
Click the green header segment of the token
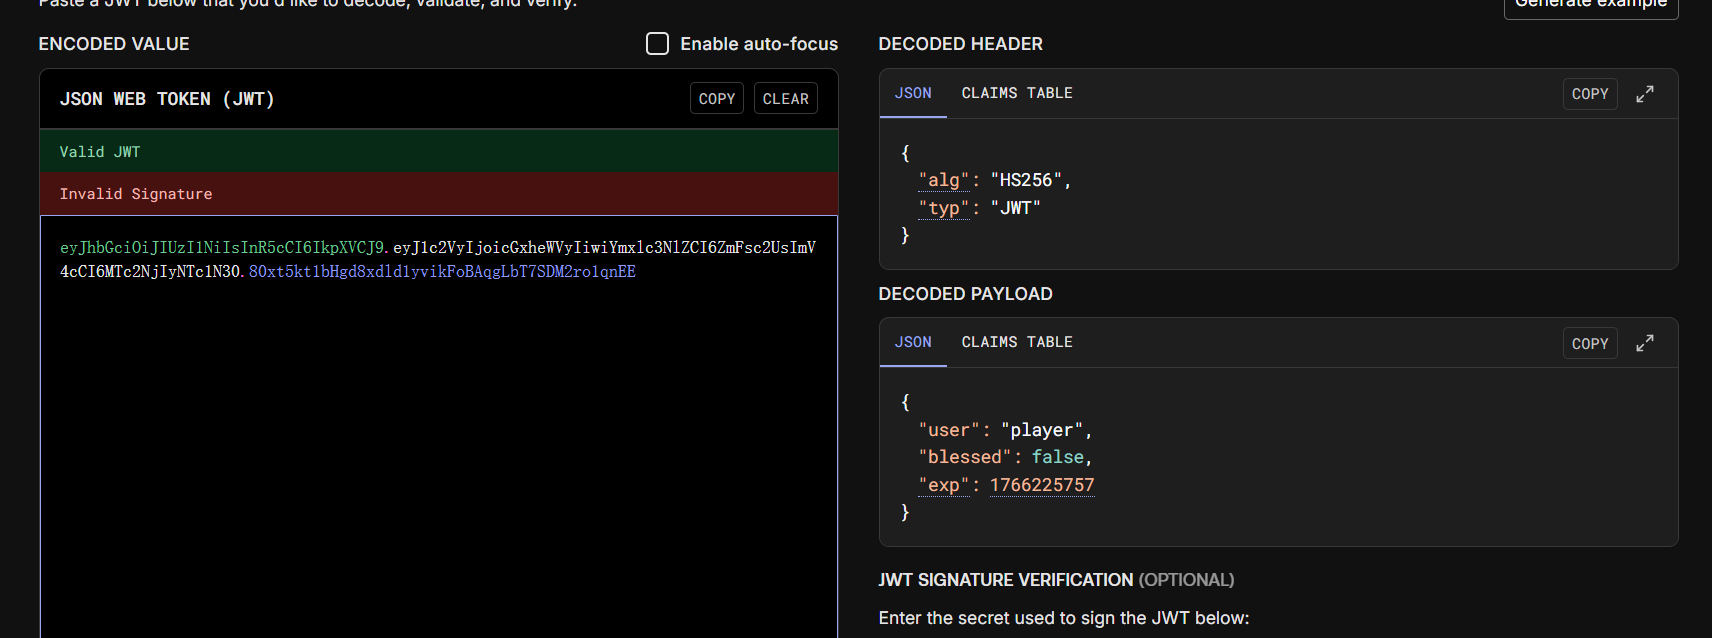coord(222,248)
